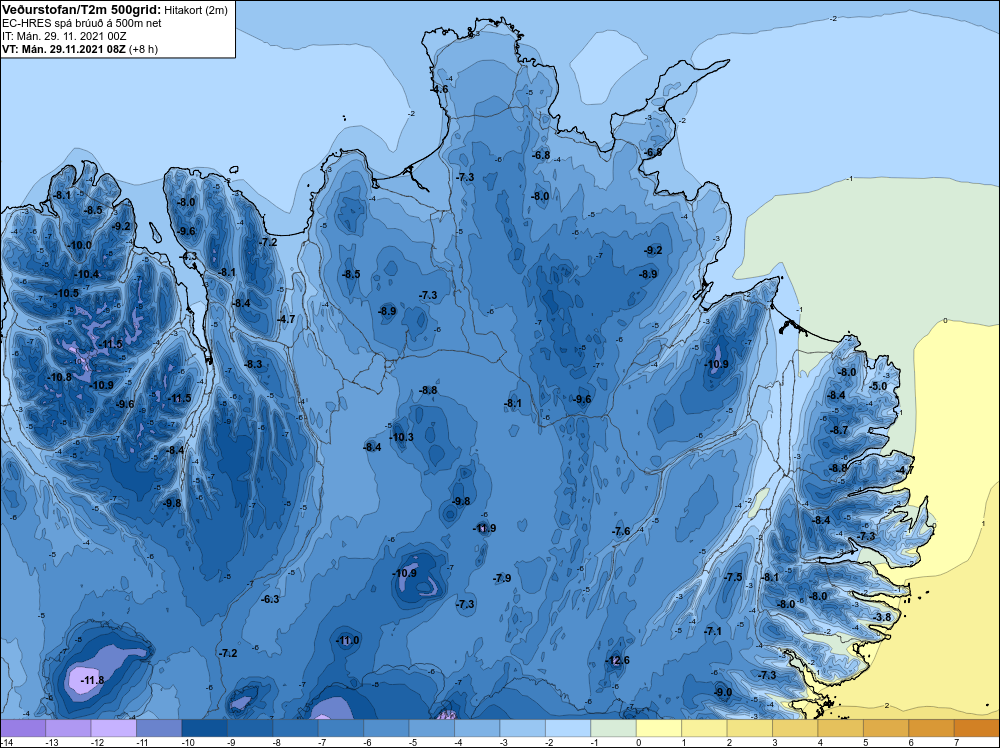
Task: Click the legend swatch between -4 and -3
Action: (477, 728)
